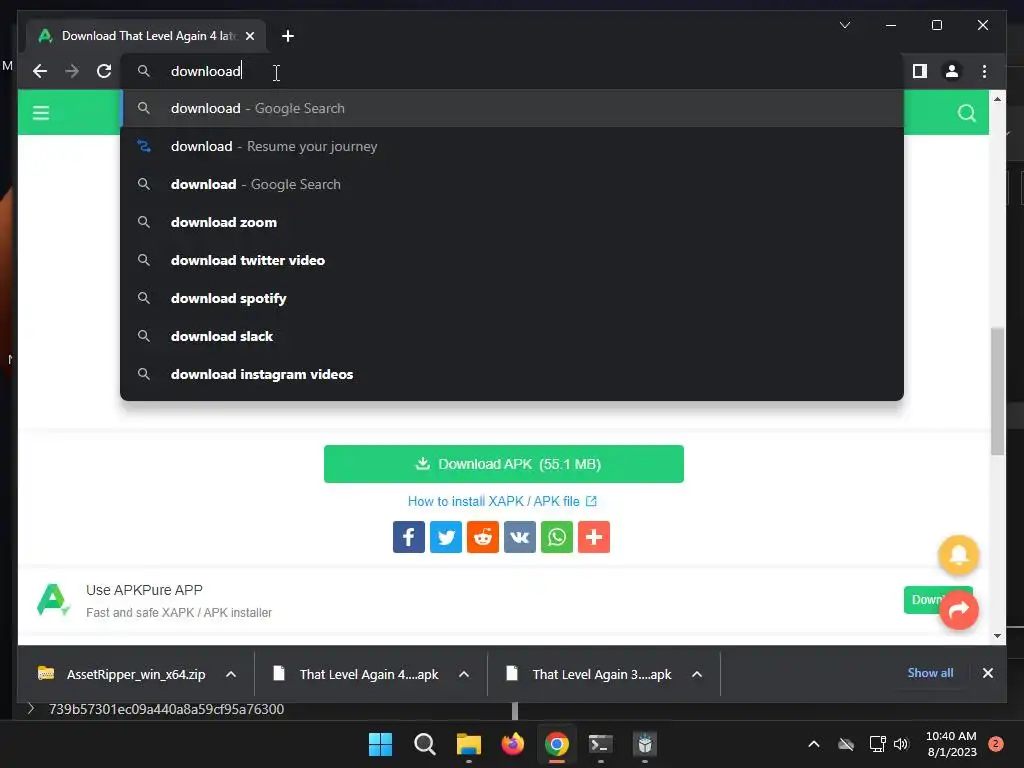Reload the current page
Viewport: 1024px width, 768px height.
click(104, 71)
